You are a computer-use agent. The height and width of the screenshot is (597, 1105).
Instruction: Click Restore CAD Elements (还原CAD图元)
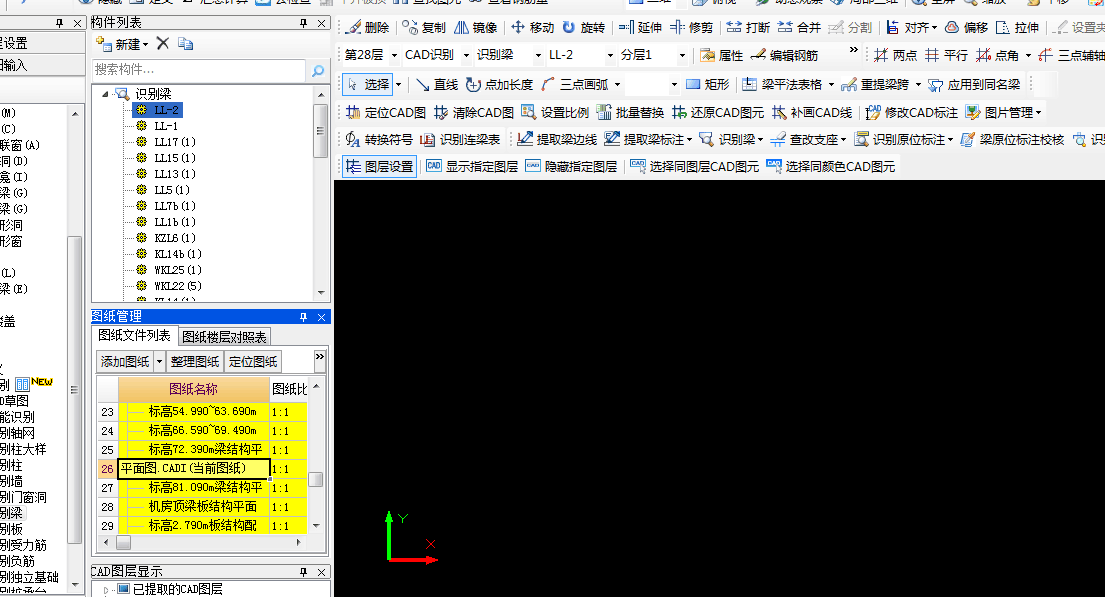717,113
